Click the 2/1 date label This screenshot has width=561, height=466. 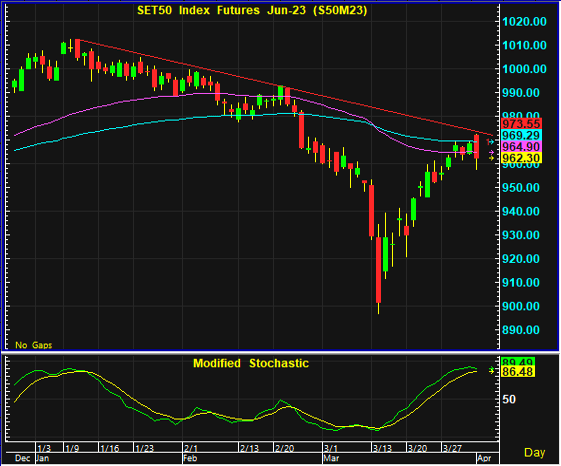point(191,448)
